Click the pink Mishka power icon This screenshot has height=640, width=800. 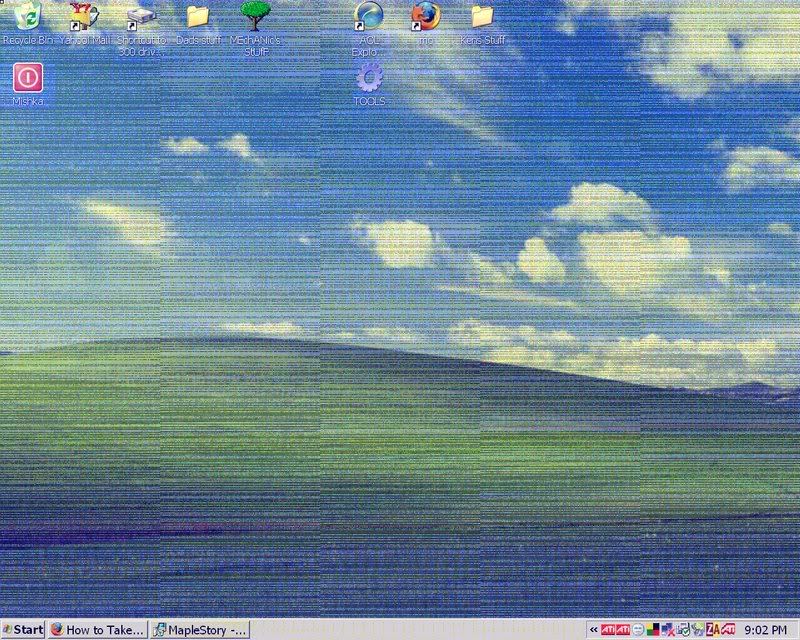click(x=28, y=84)
